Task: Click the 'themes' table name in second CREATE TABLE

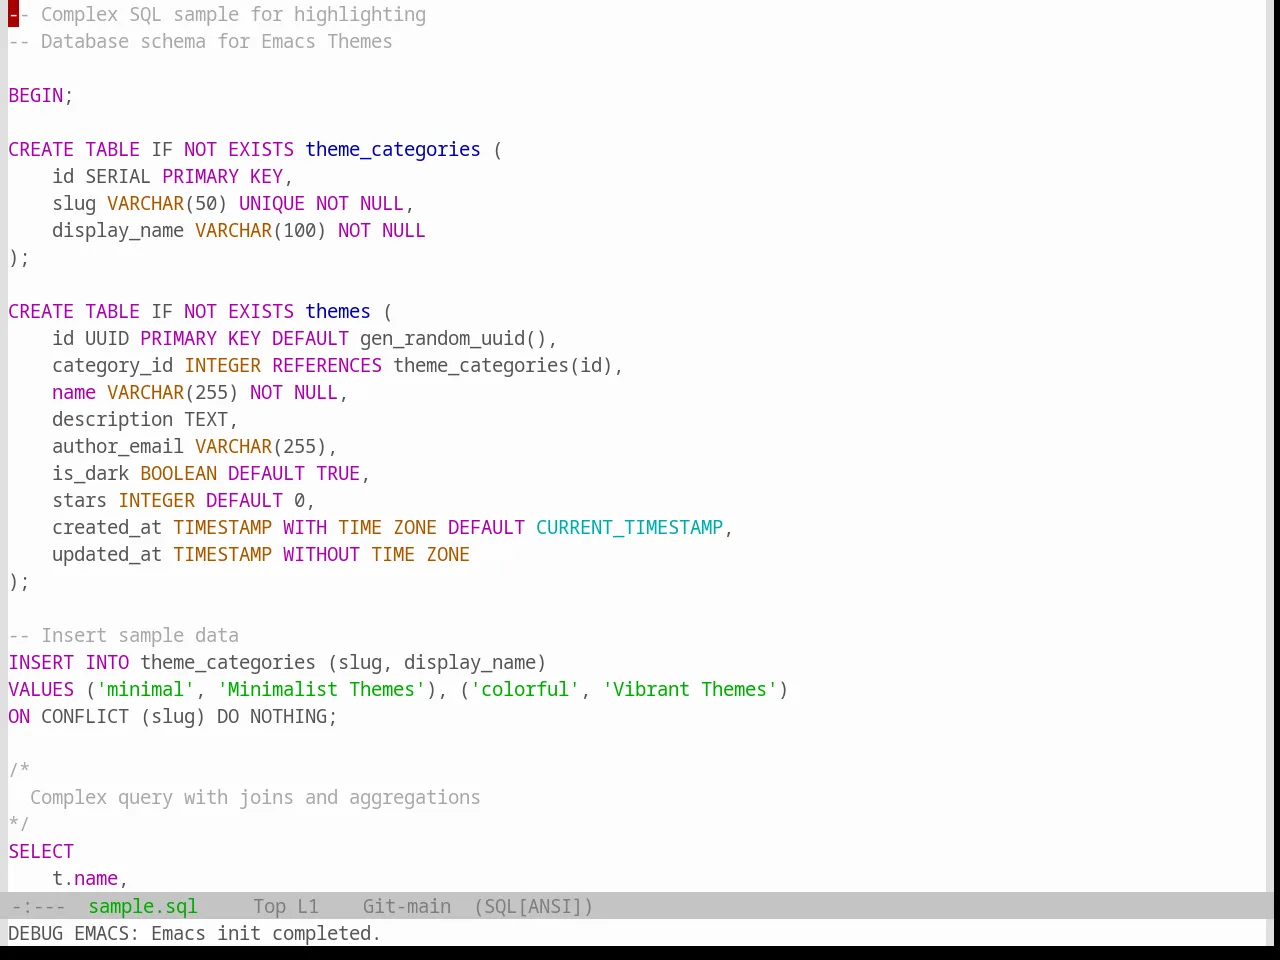Action: click(x=338, y=311)
